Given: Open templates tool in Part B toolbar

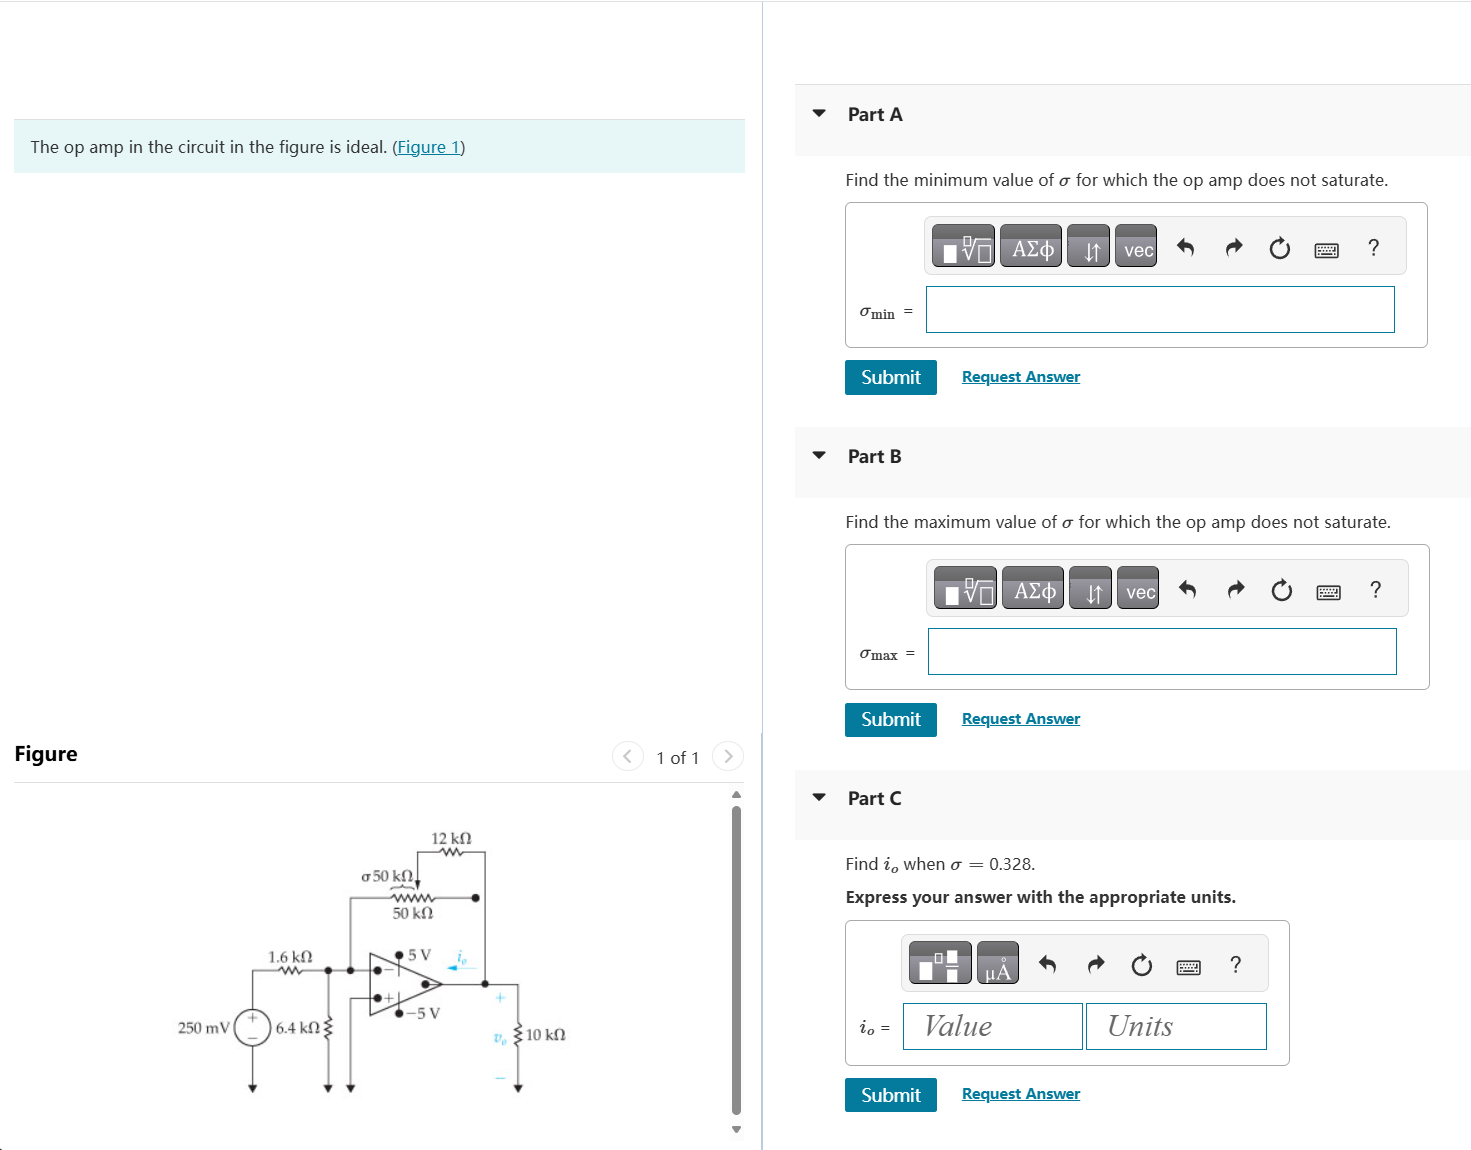Looking at the screenshot, I should (x=965, y=588).
